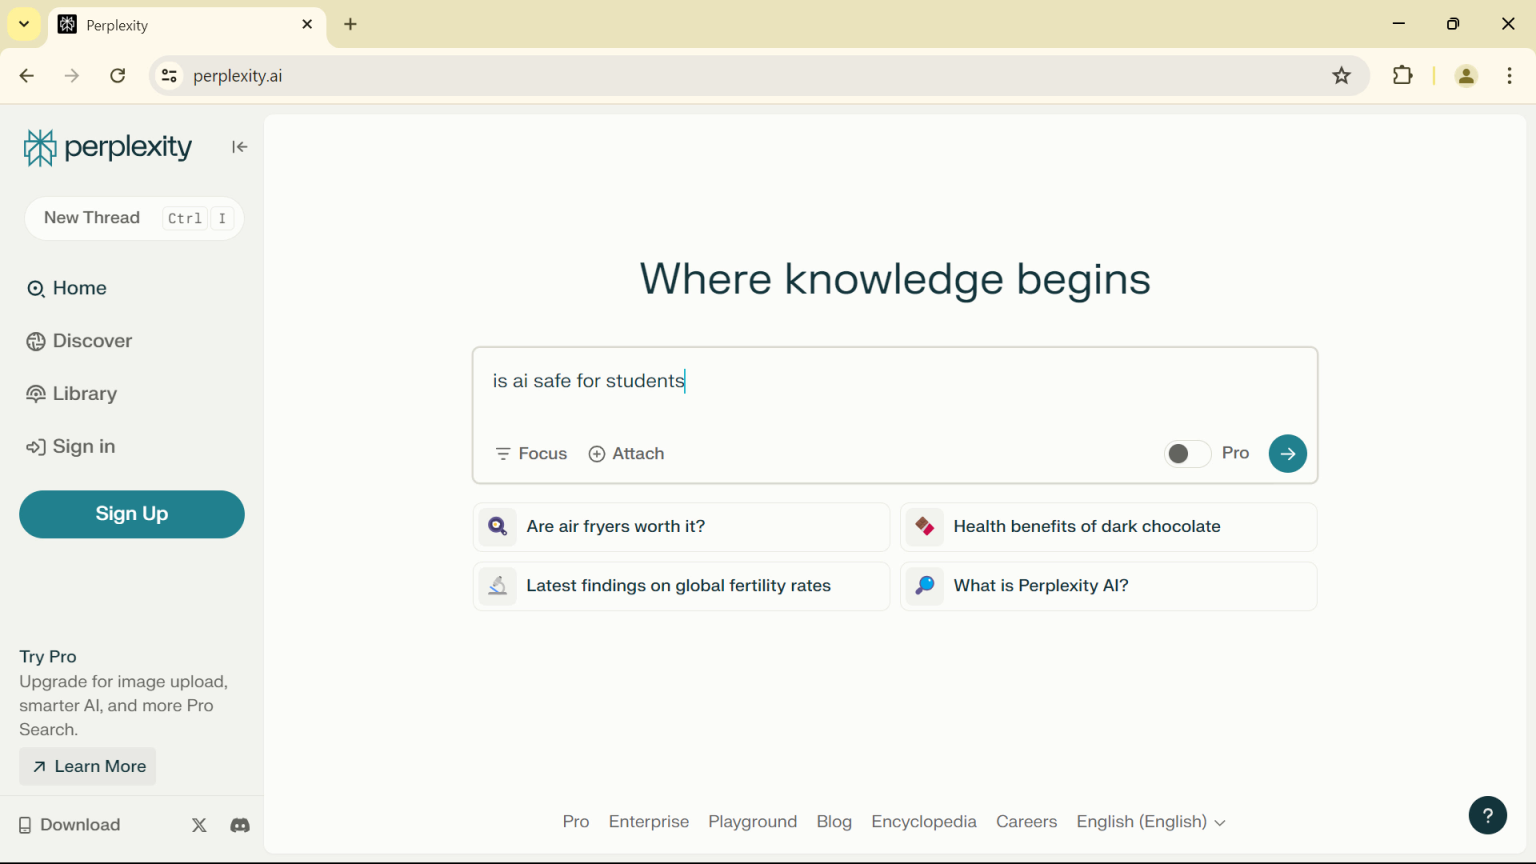
Task: Open the Library section
Action: pos(36,393)
